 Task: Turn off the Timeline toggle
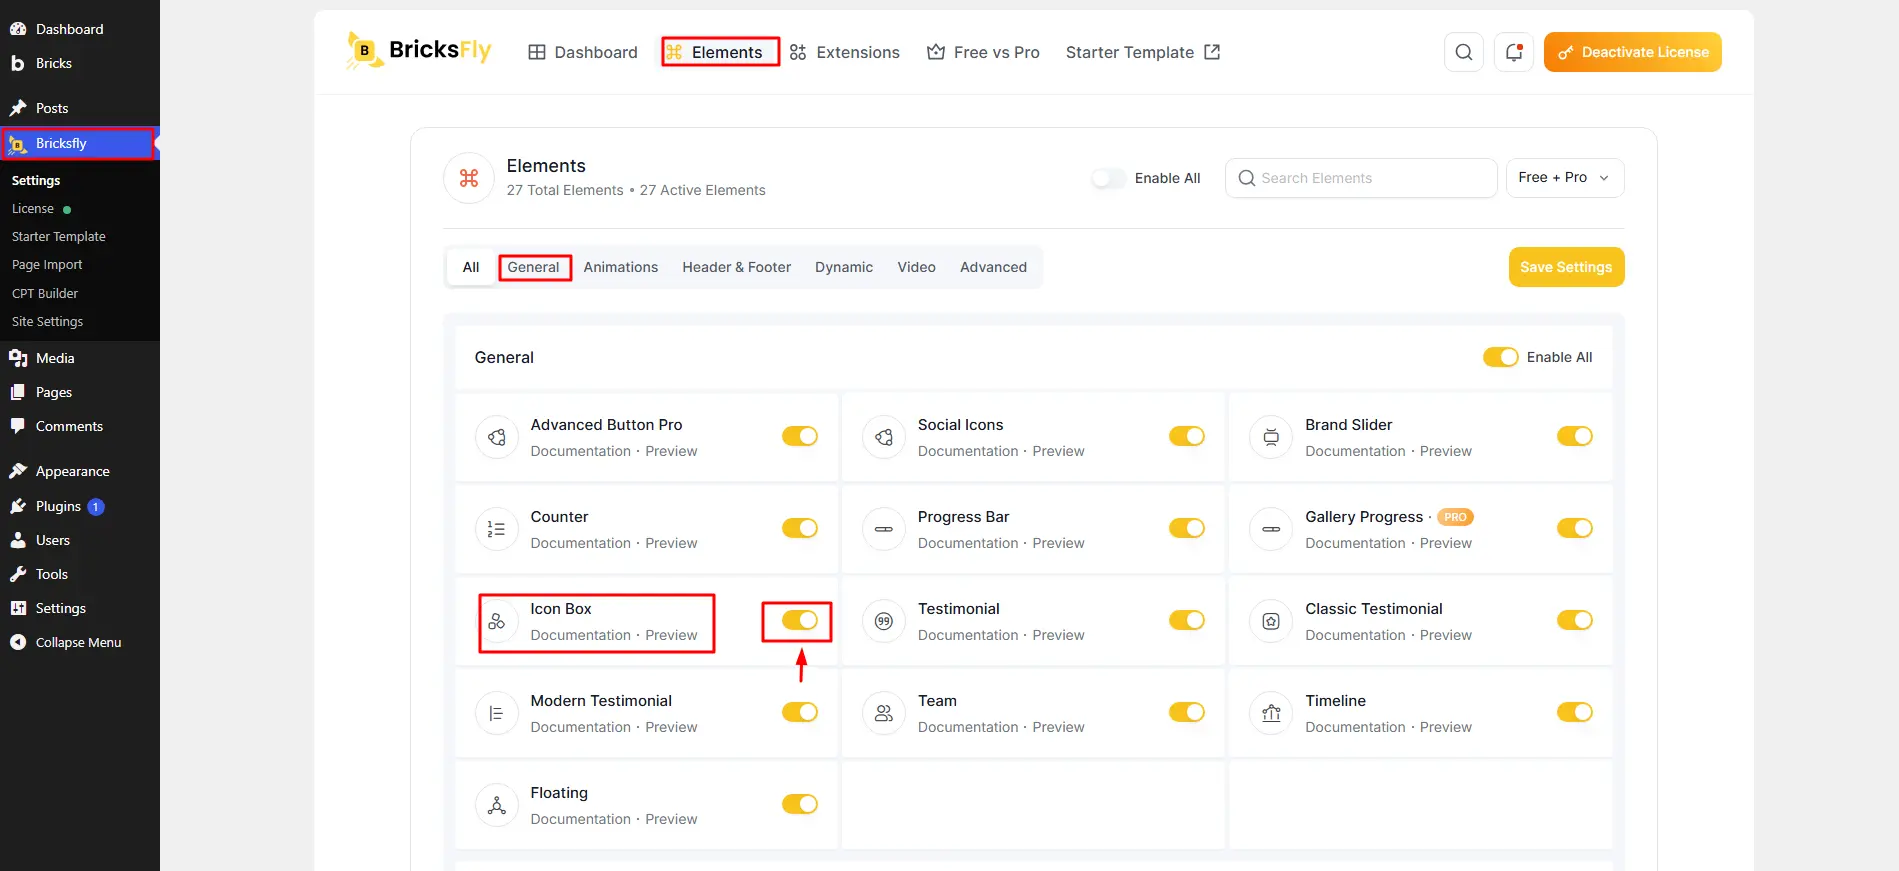pos(1575,712)
